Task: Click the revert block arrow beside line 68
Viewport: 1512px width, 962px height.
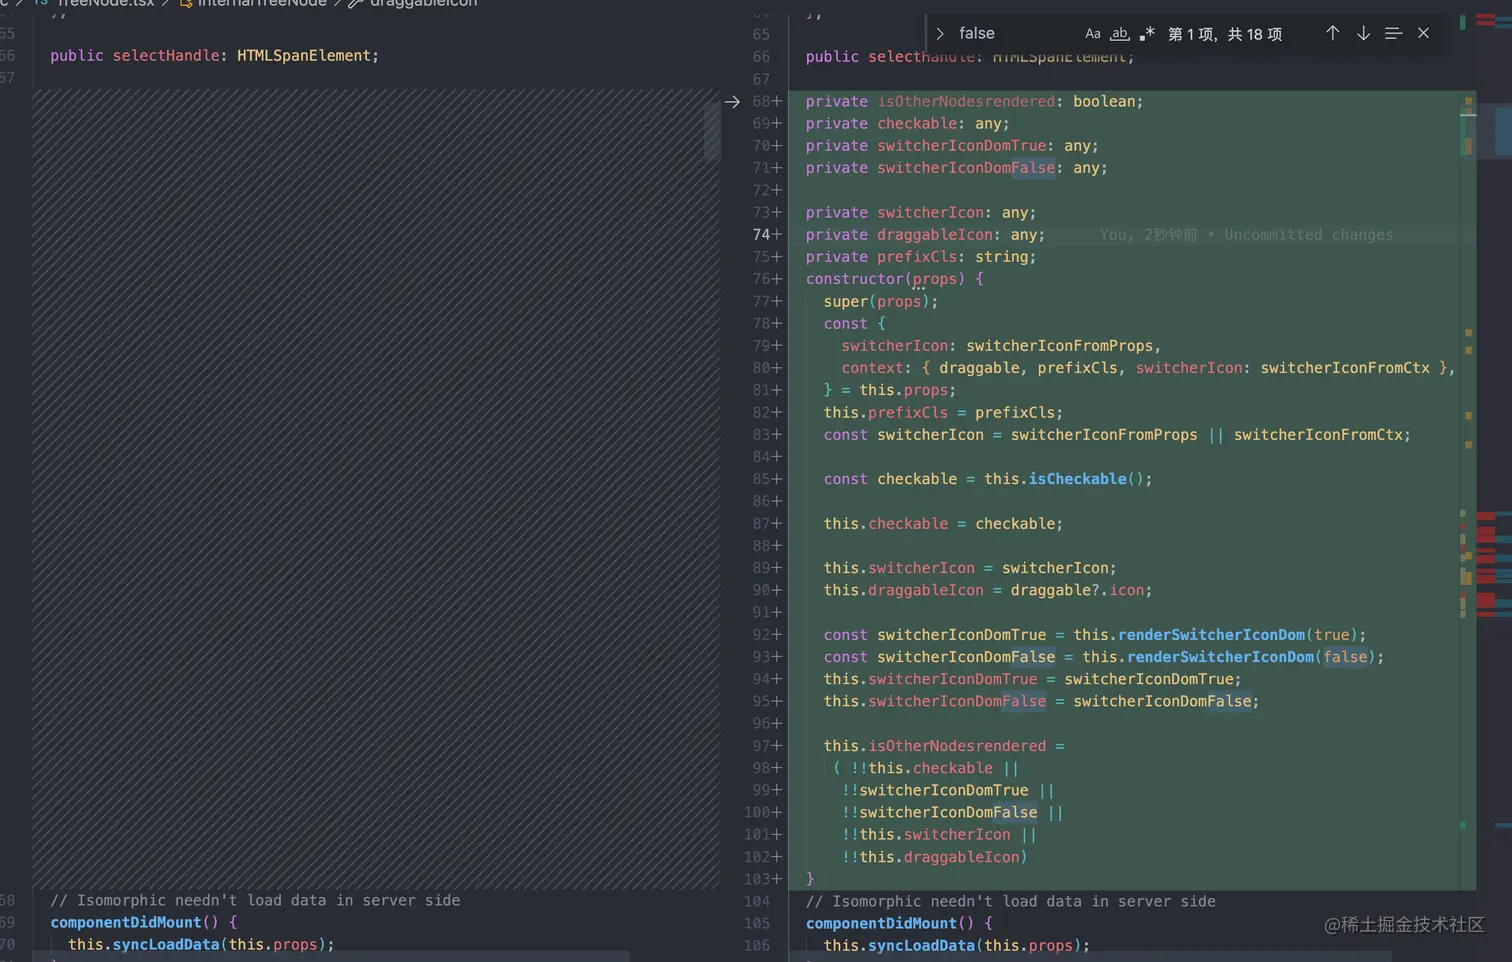Action: (732, 102)
